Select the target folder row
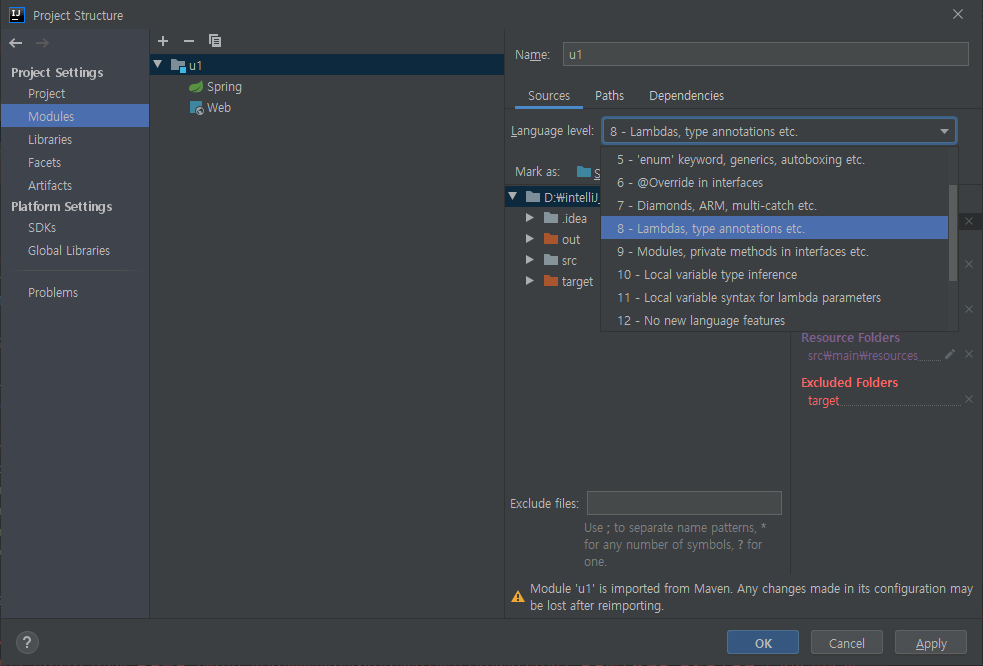The height and width of the screenshot is (666, 983). (x=569, y=282)
